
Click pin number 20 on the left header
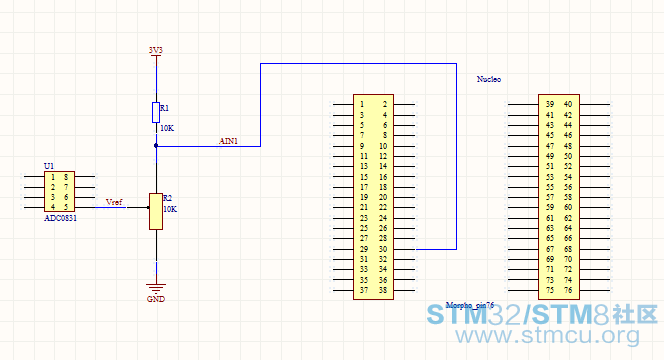[x=383, y=197]
